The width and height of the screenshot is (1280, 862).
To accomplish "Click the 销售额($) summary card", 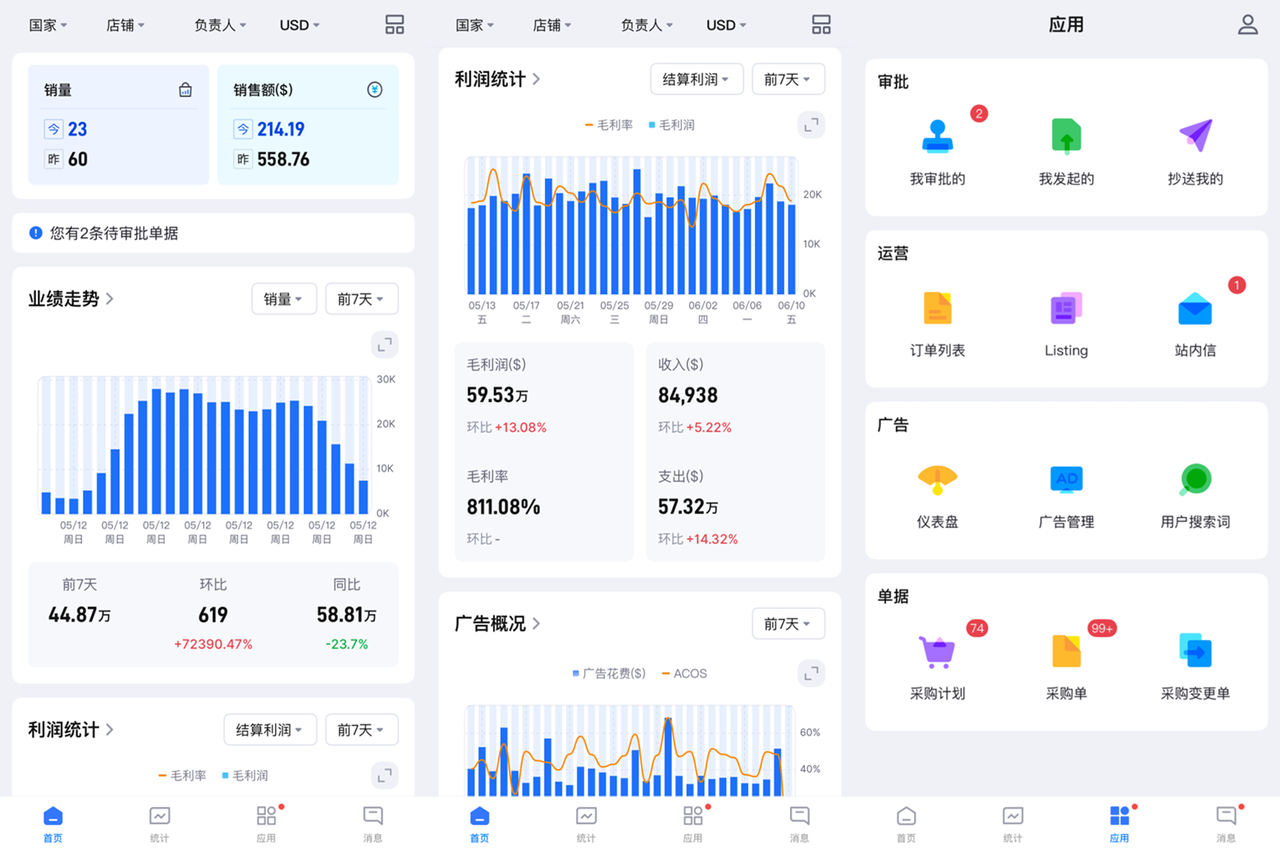I will pos(308,125).
